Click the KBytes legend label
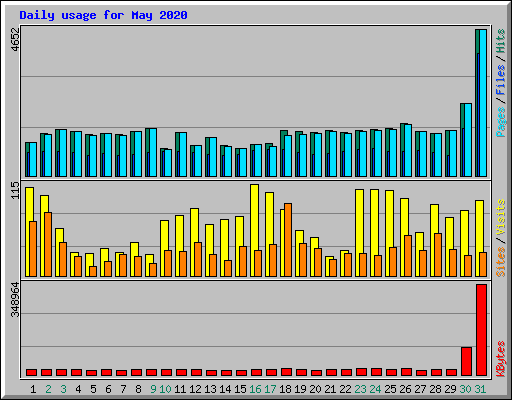This screenshot has height=400, width=512. click(x=500, y=359)
